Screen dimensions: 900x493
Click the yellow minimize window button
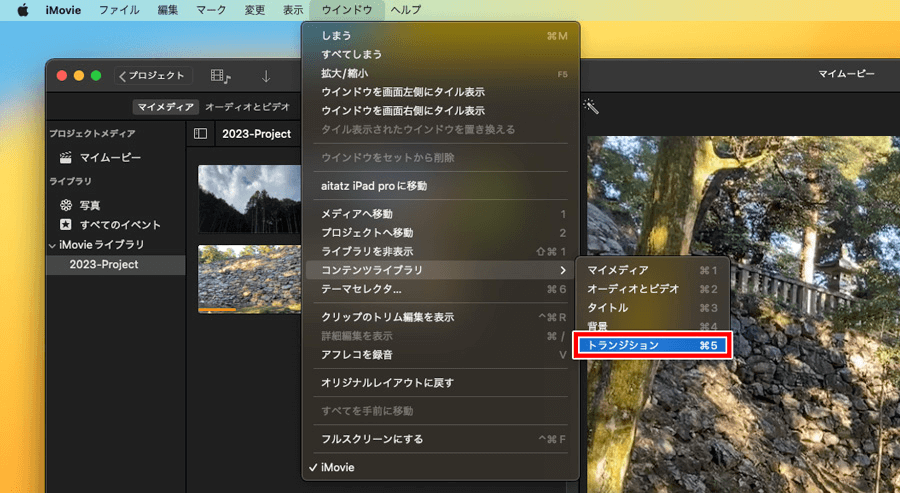[79, 76]
